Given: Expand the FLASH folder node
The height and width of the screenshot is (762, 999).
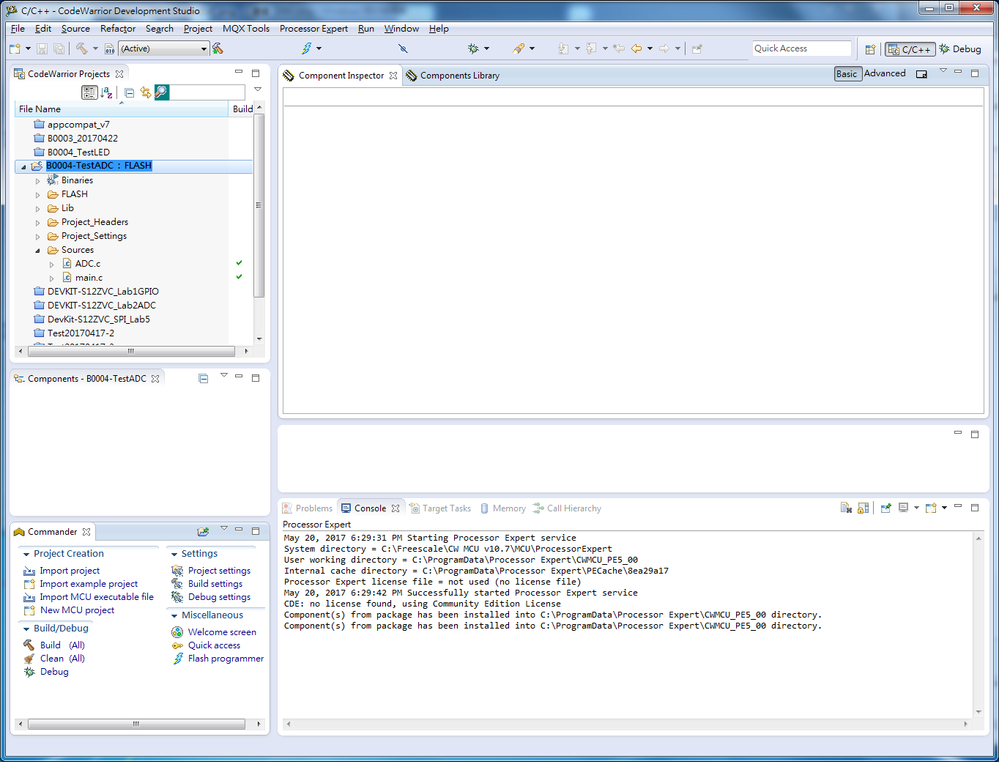Looking at the screenshot, I should [38, 195].
